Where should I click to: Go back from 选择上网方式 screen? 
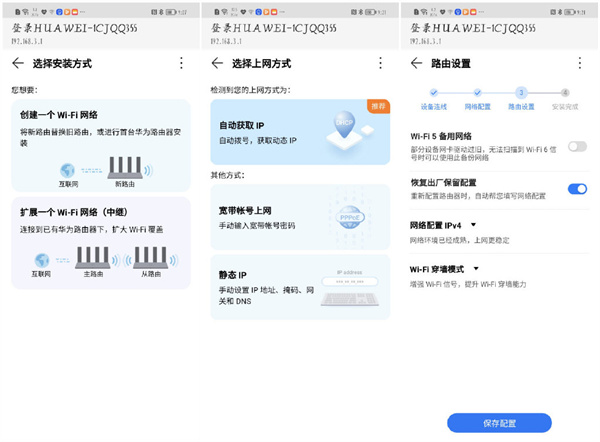point(217,63)
